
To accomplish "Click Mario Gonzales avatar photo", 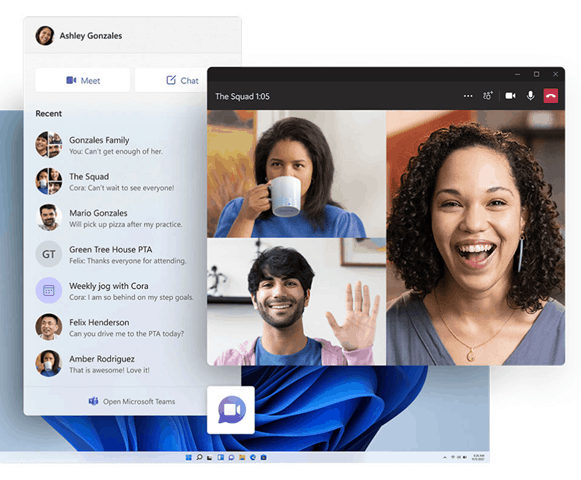I will tap(49, 218).
